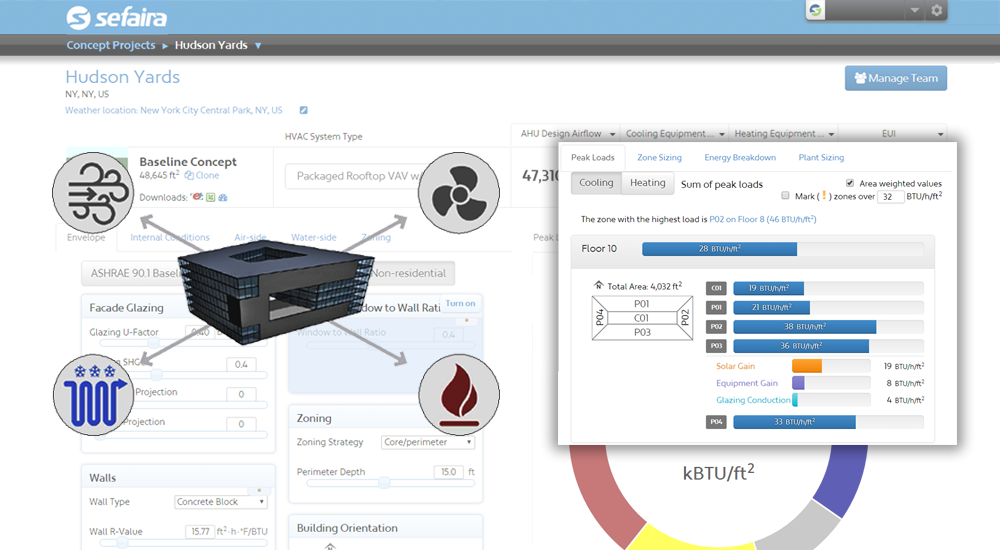The width and height of the screenshot is (1000, 550).
Task: Click the small Sefaira account icon
Action: click(816, 10)
